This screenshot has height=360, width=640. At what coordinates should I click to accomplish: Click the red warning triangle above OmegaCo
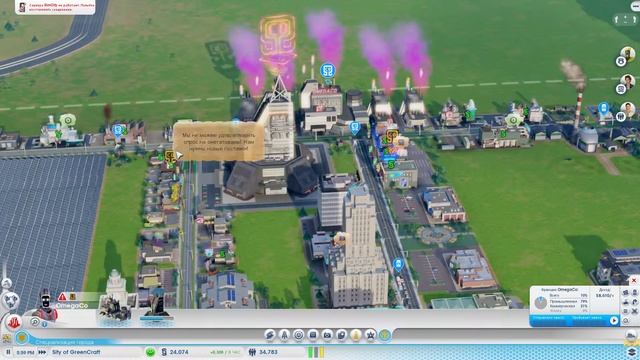coord(62,297)
